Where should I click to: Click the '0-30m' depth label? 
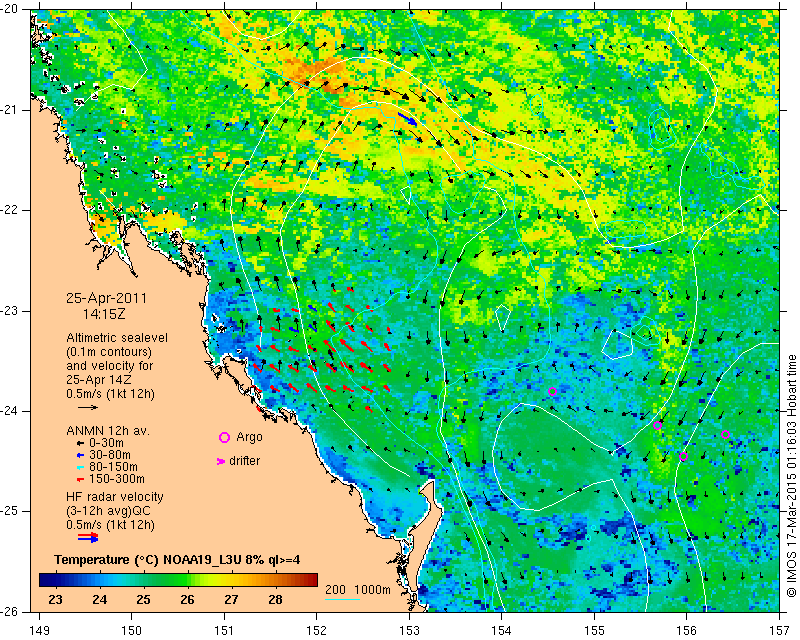106,443
